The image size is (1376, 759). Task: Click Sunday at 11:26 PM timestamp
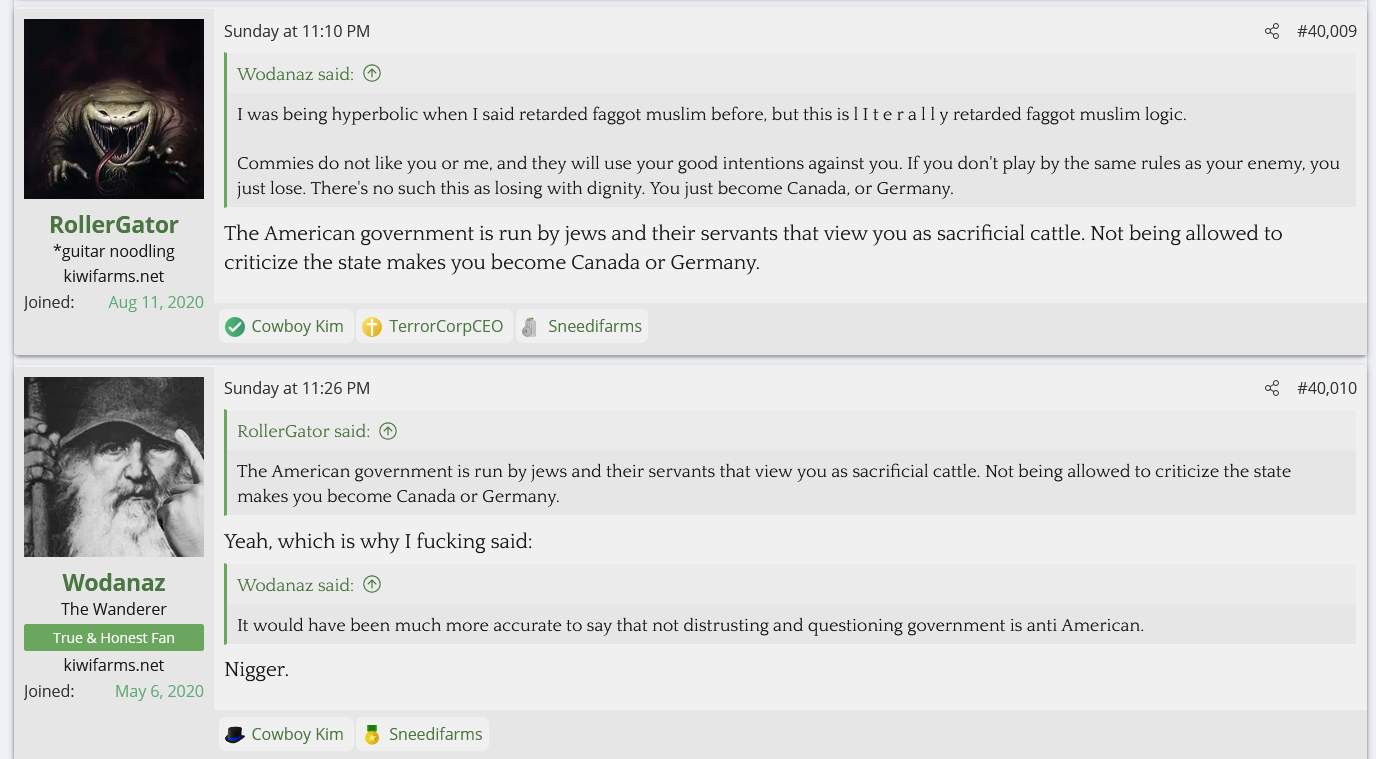click(297, 388)
